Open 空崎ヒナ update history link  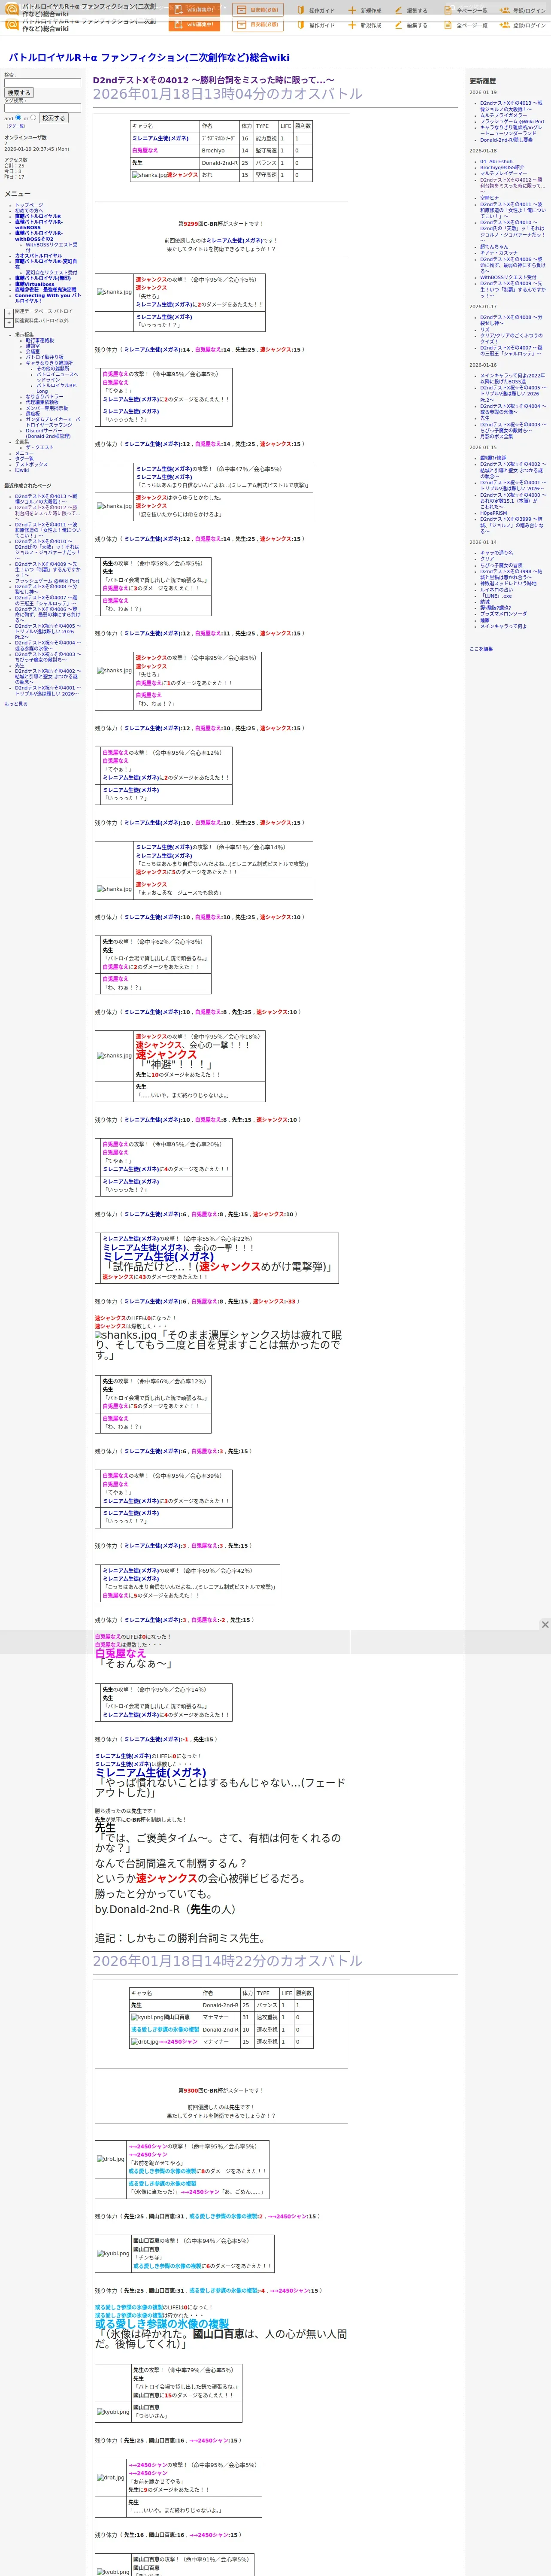click(x=489, y=198)
